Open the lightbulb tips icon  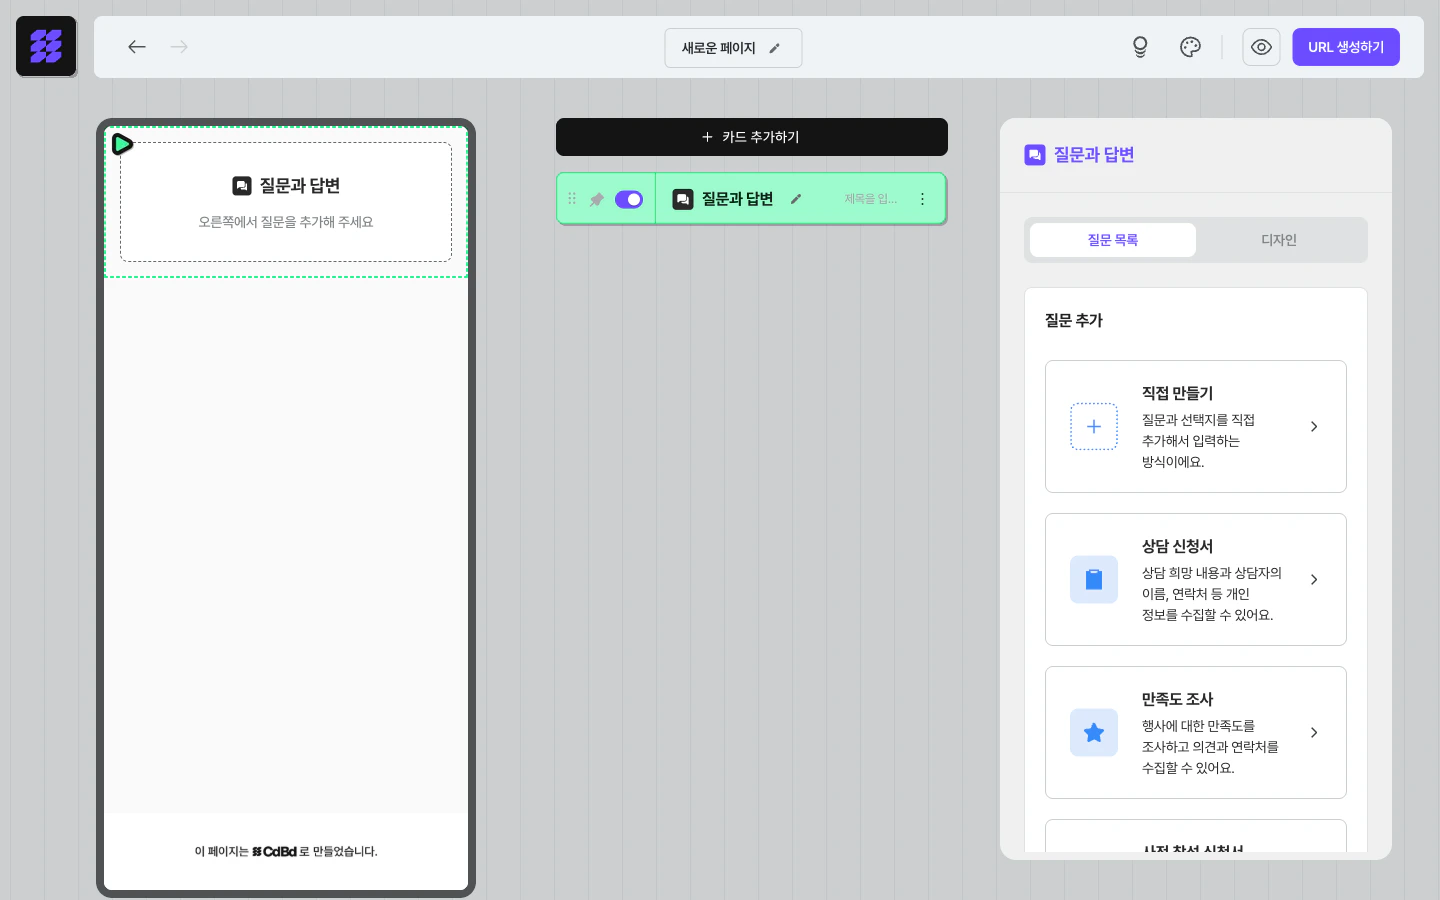1140,47
